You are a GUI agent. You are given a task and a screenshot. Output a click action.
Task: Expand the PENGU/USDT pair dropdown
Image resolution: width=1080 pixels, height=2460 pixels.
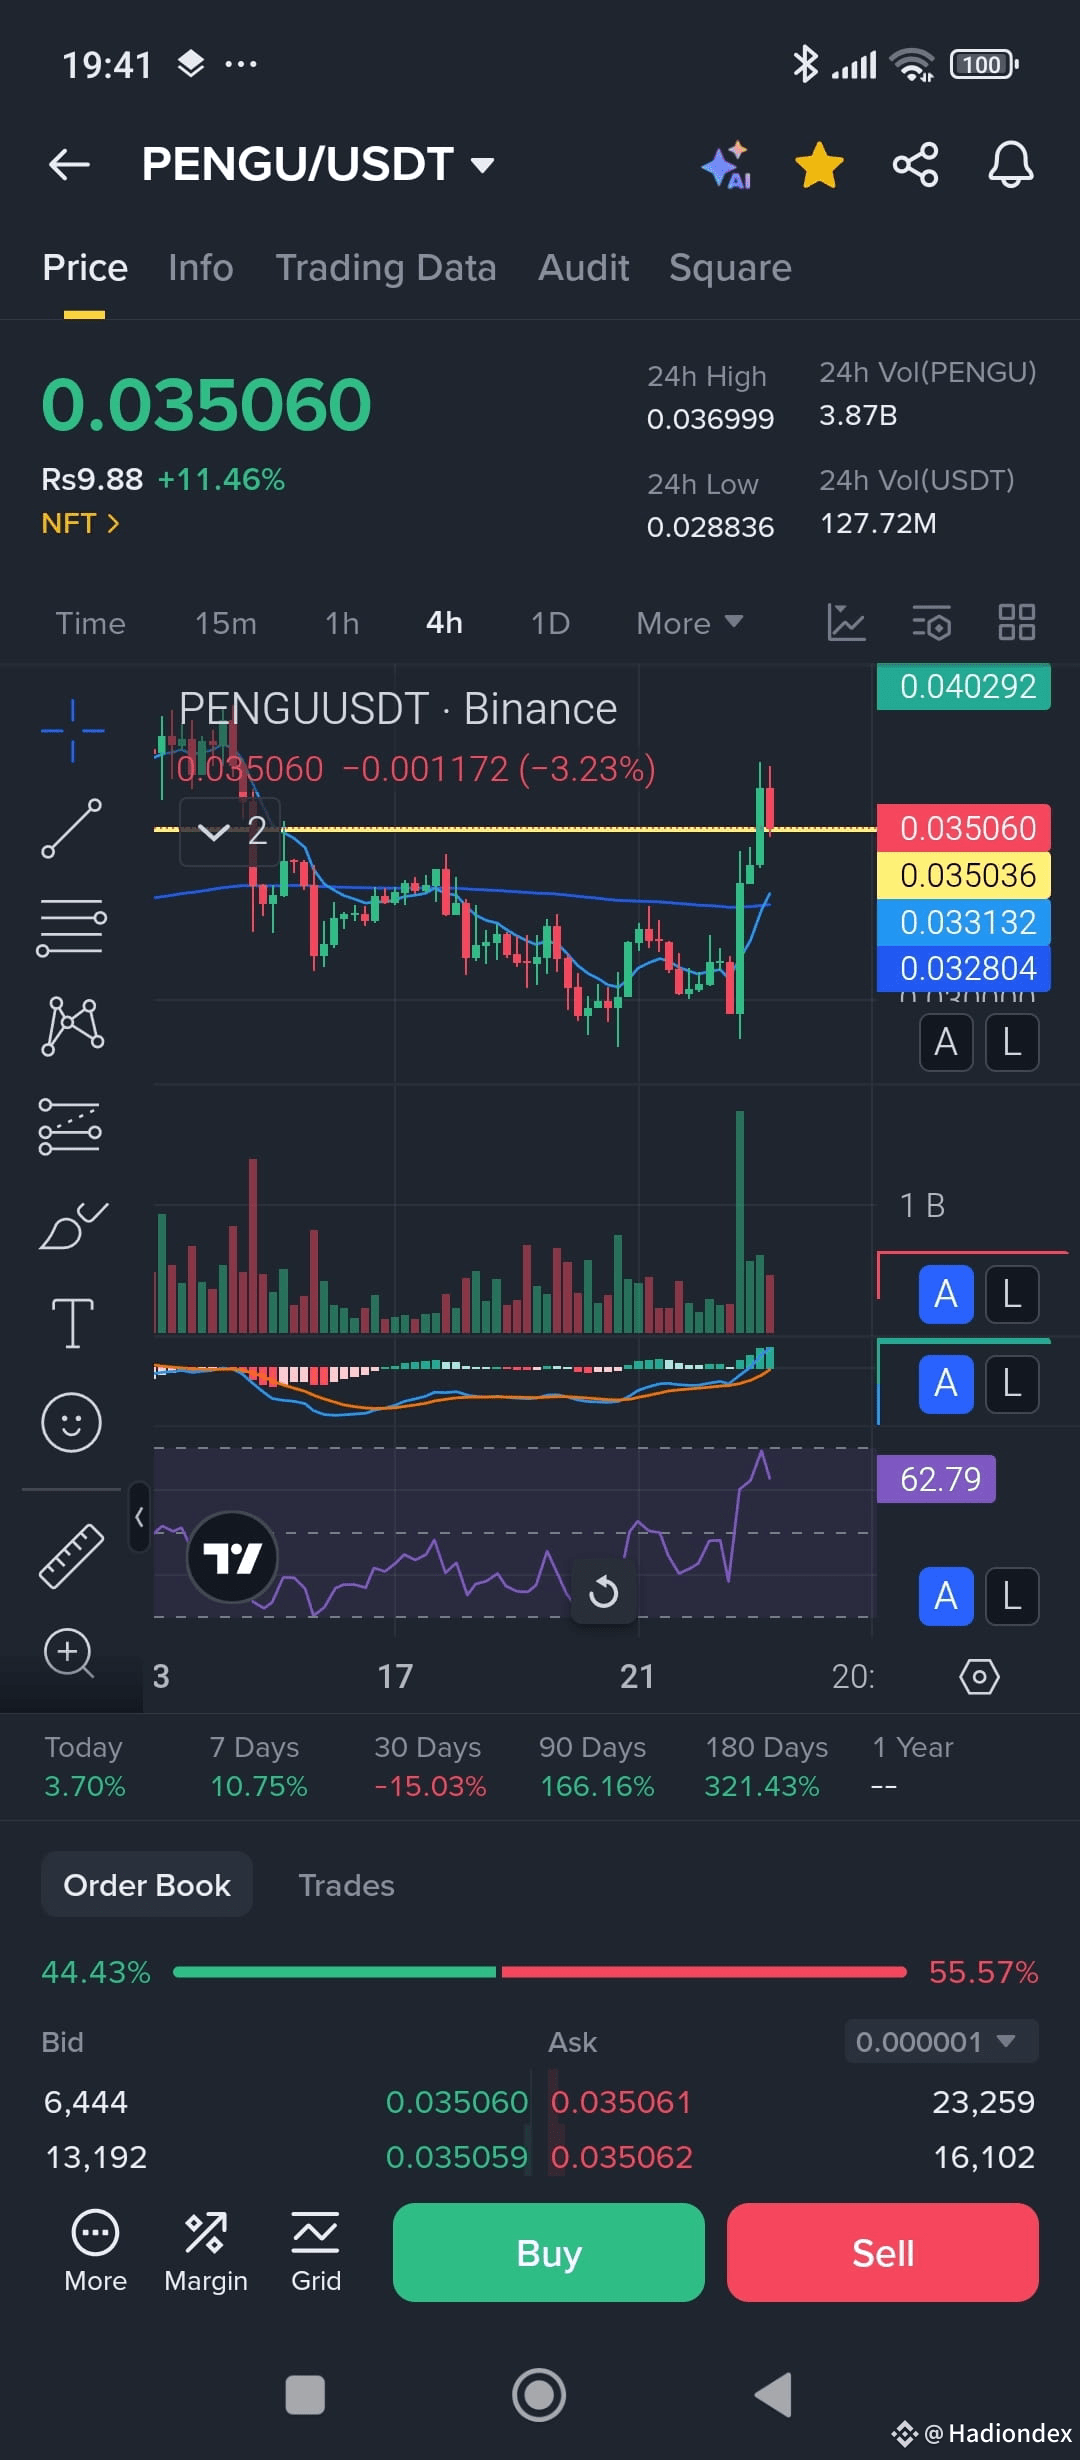482,165
